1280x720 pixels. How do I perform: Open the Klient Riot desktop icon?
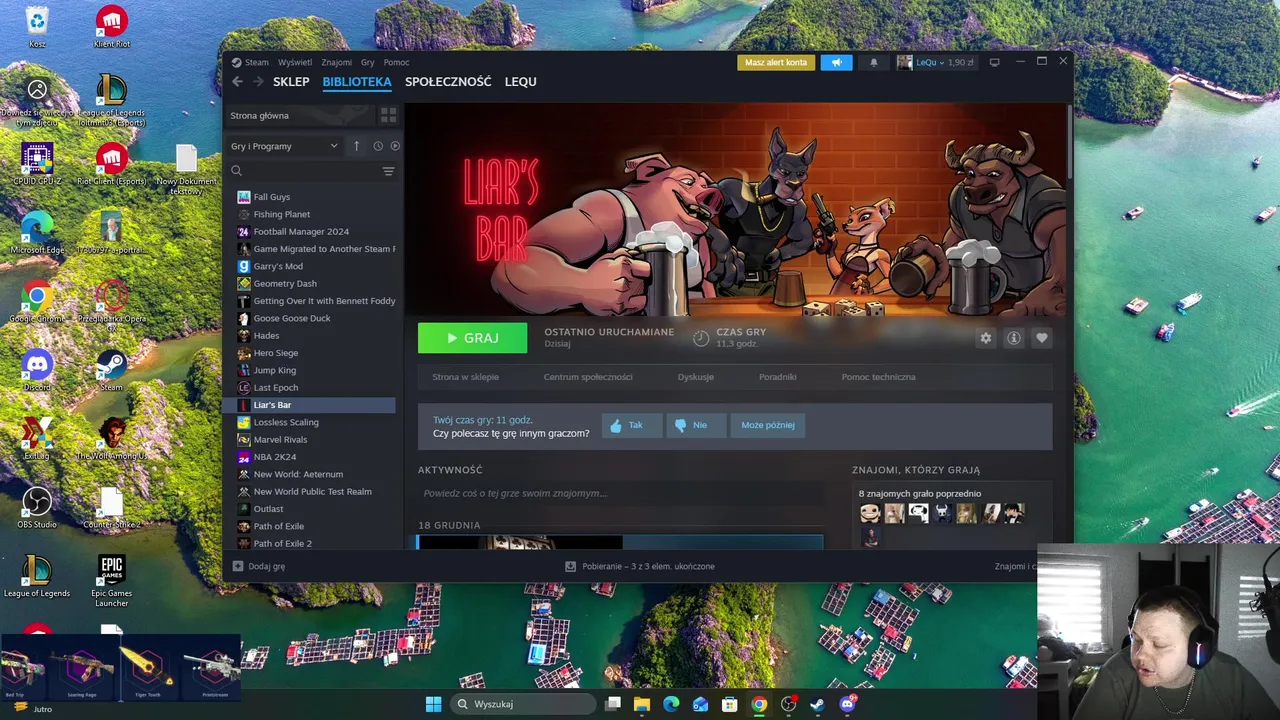click(x=111, y=27)
